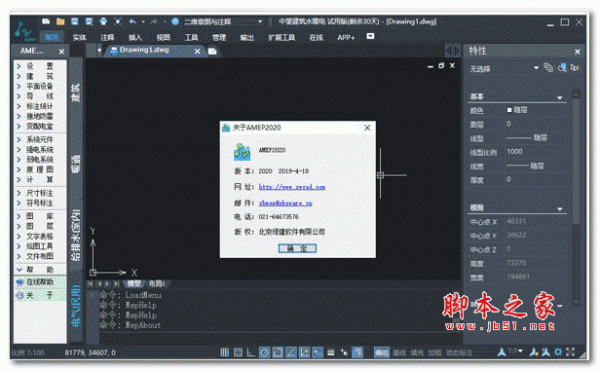Click the 关于 menu item
Viewport: 600px width, 371px height.
tap(40, 295)
